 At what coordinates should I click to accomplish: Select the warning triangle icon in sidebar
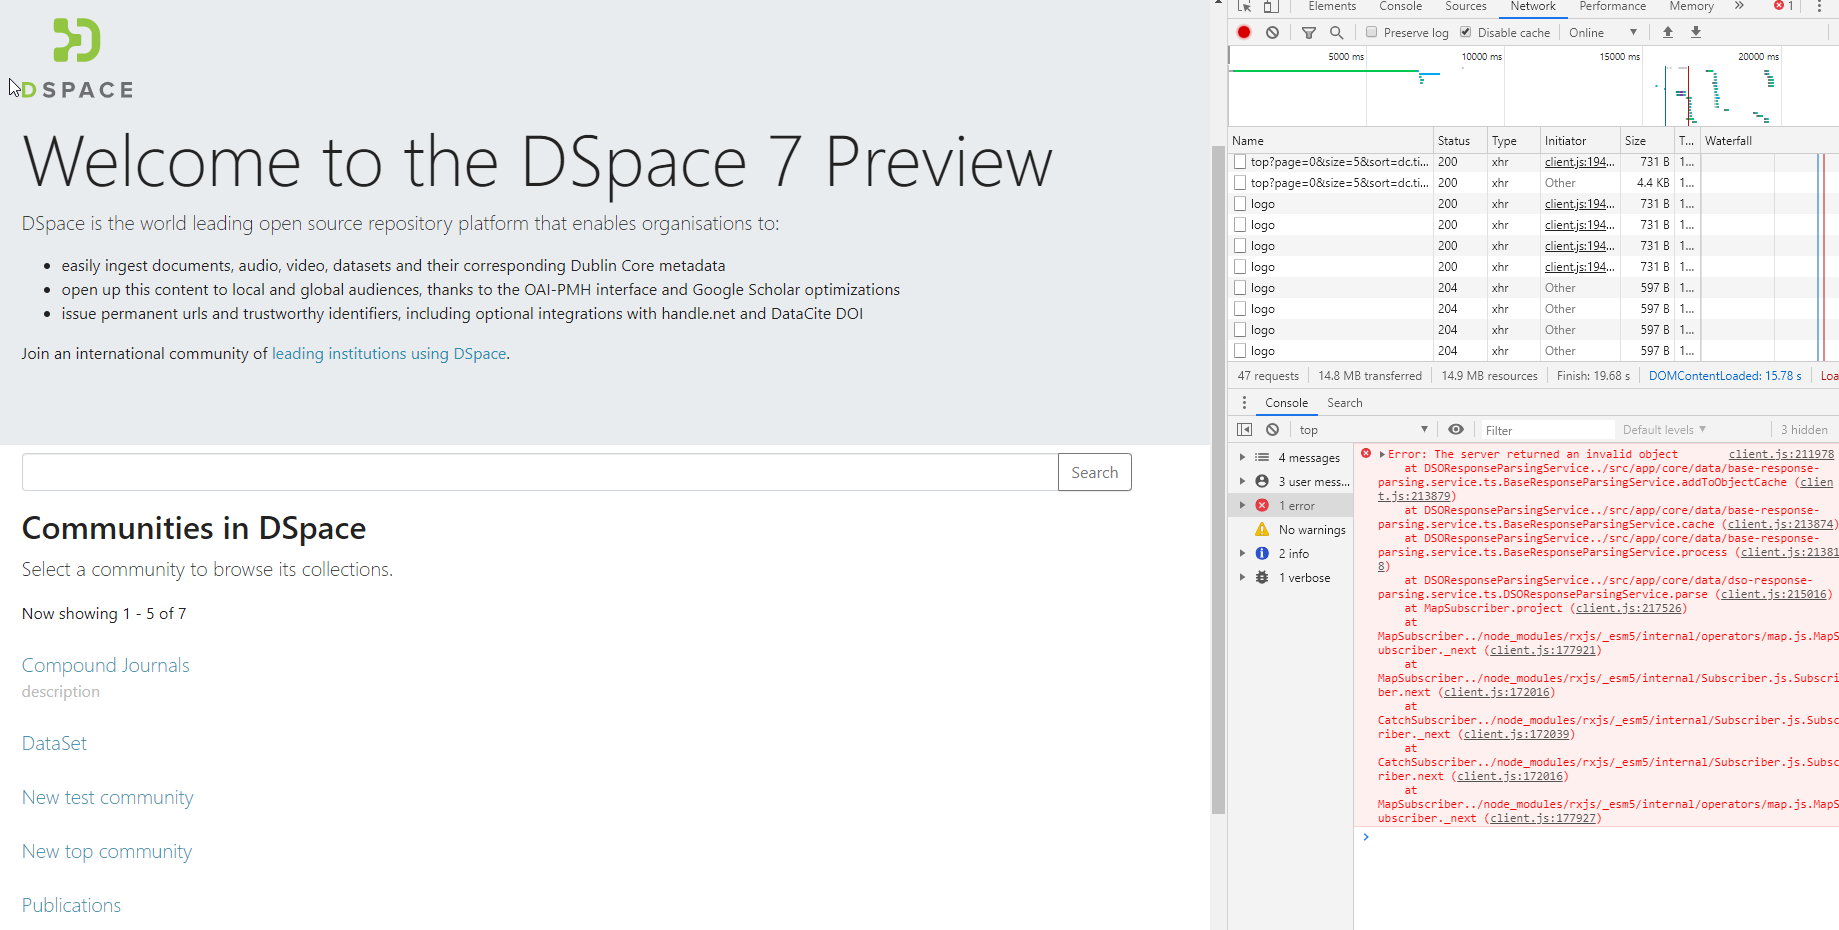click(x=1262, y=529)
